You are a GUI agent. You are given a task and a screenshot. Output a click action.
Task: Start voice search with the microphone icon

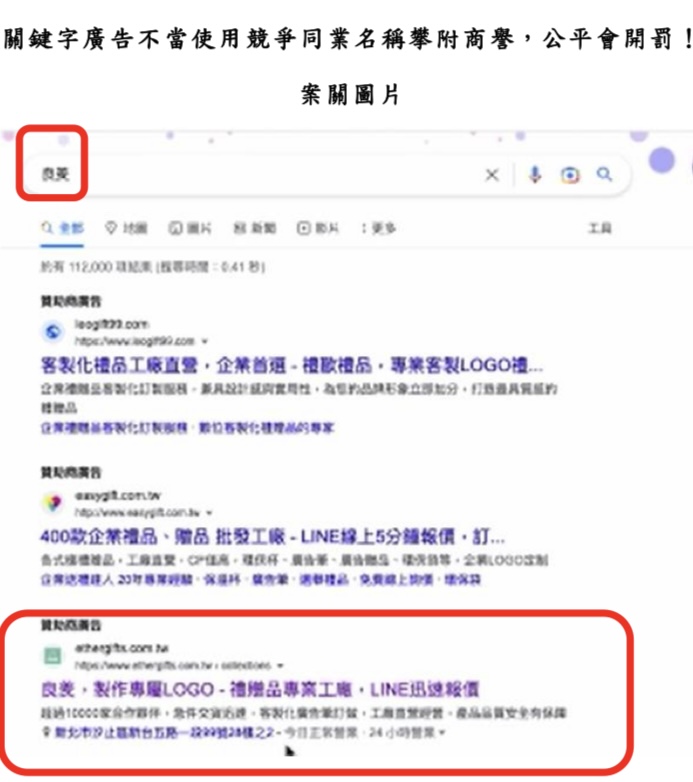click(535, 175)
